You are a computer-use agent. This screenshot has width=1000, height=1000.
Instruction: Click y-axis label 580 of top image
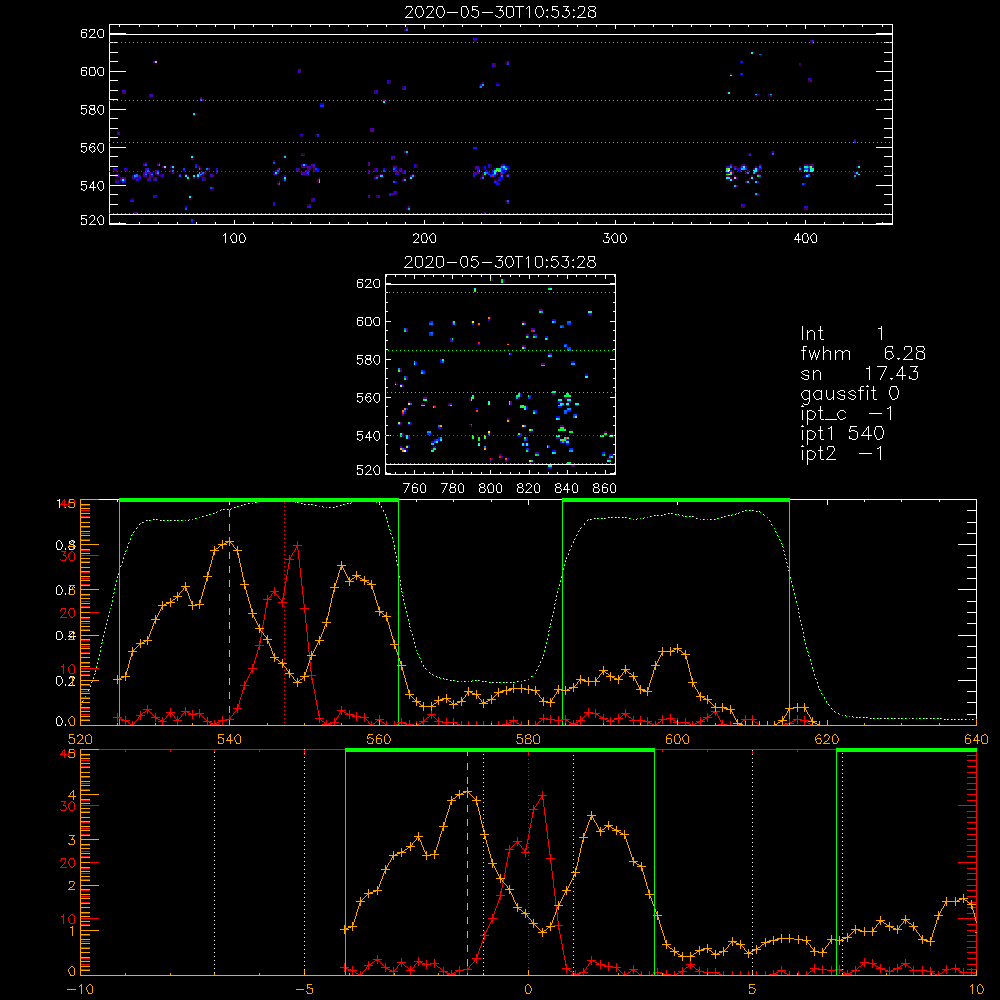(92, 110)
